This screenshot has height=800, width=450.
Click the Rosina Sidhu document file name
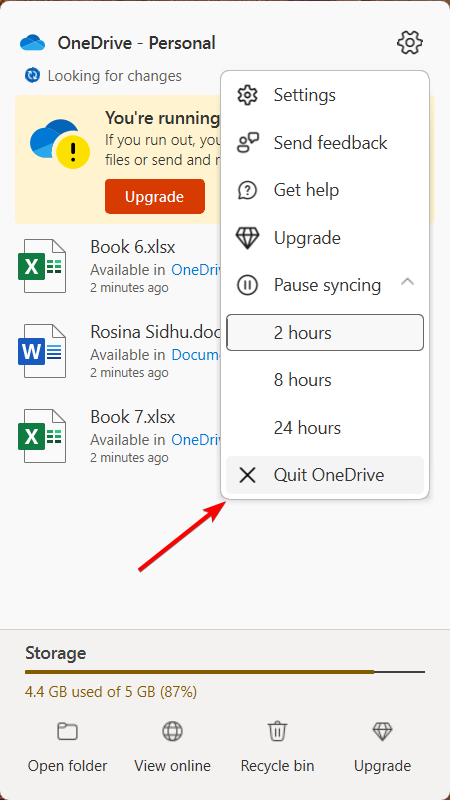(x=156, y=333)
